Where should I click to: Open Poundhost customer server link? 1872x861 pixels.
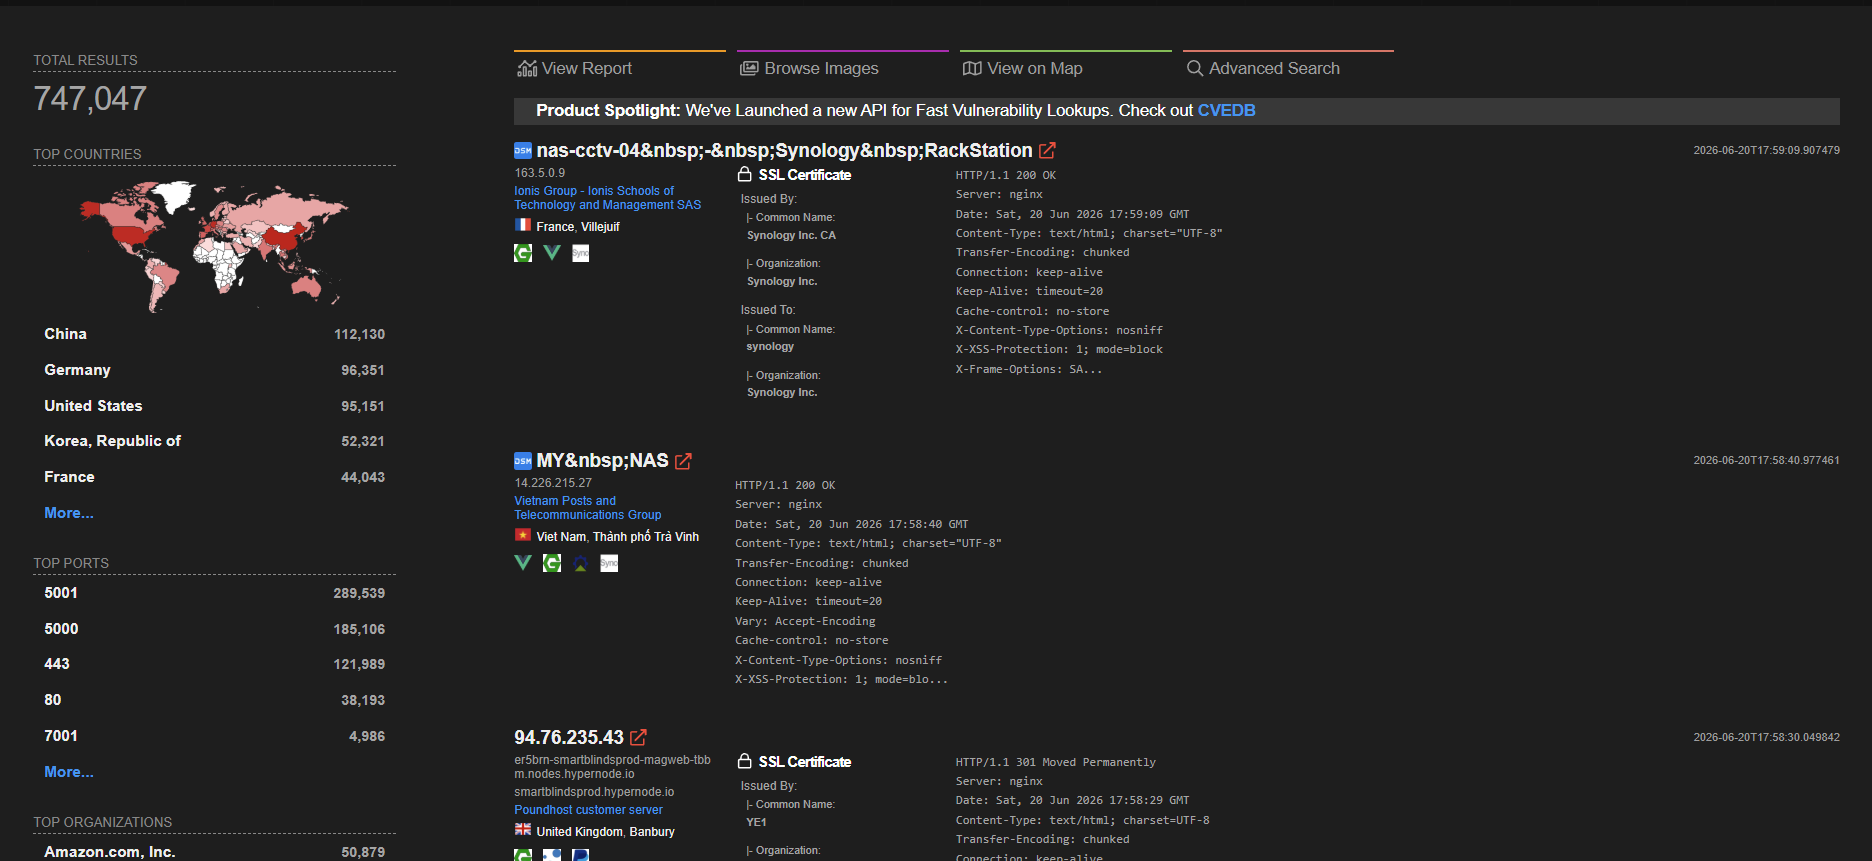pos(589,810)
